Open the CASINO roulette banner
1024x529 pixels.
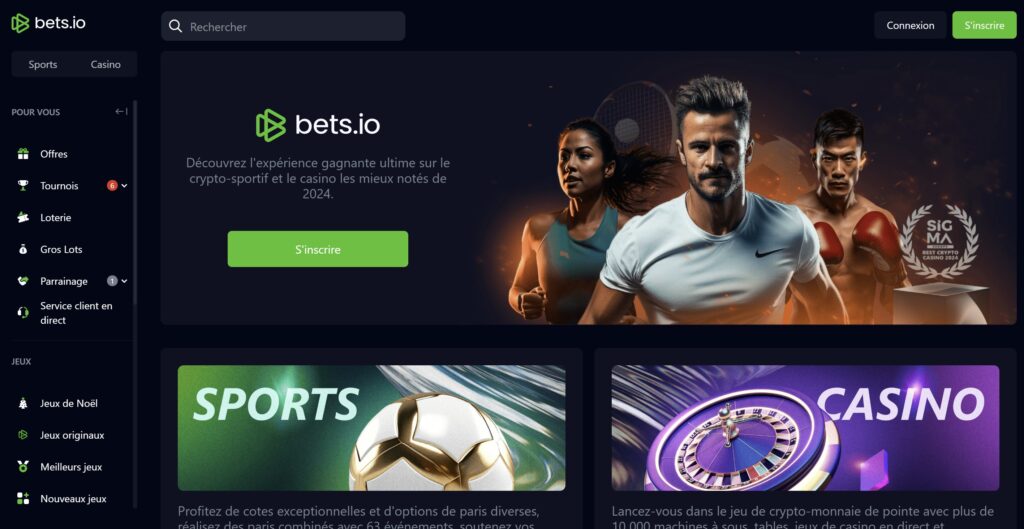tap(805, 428)
